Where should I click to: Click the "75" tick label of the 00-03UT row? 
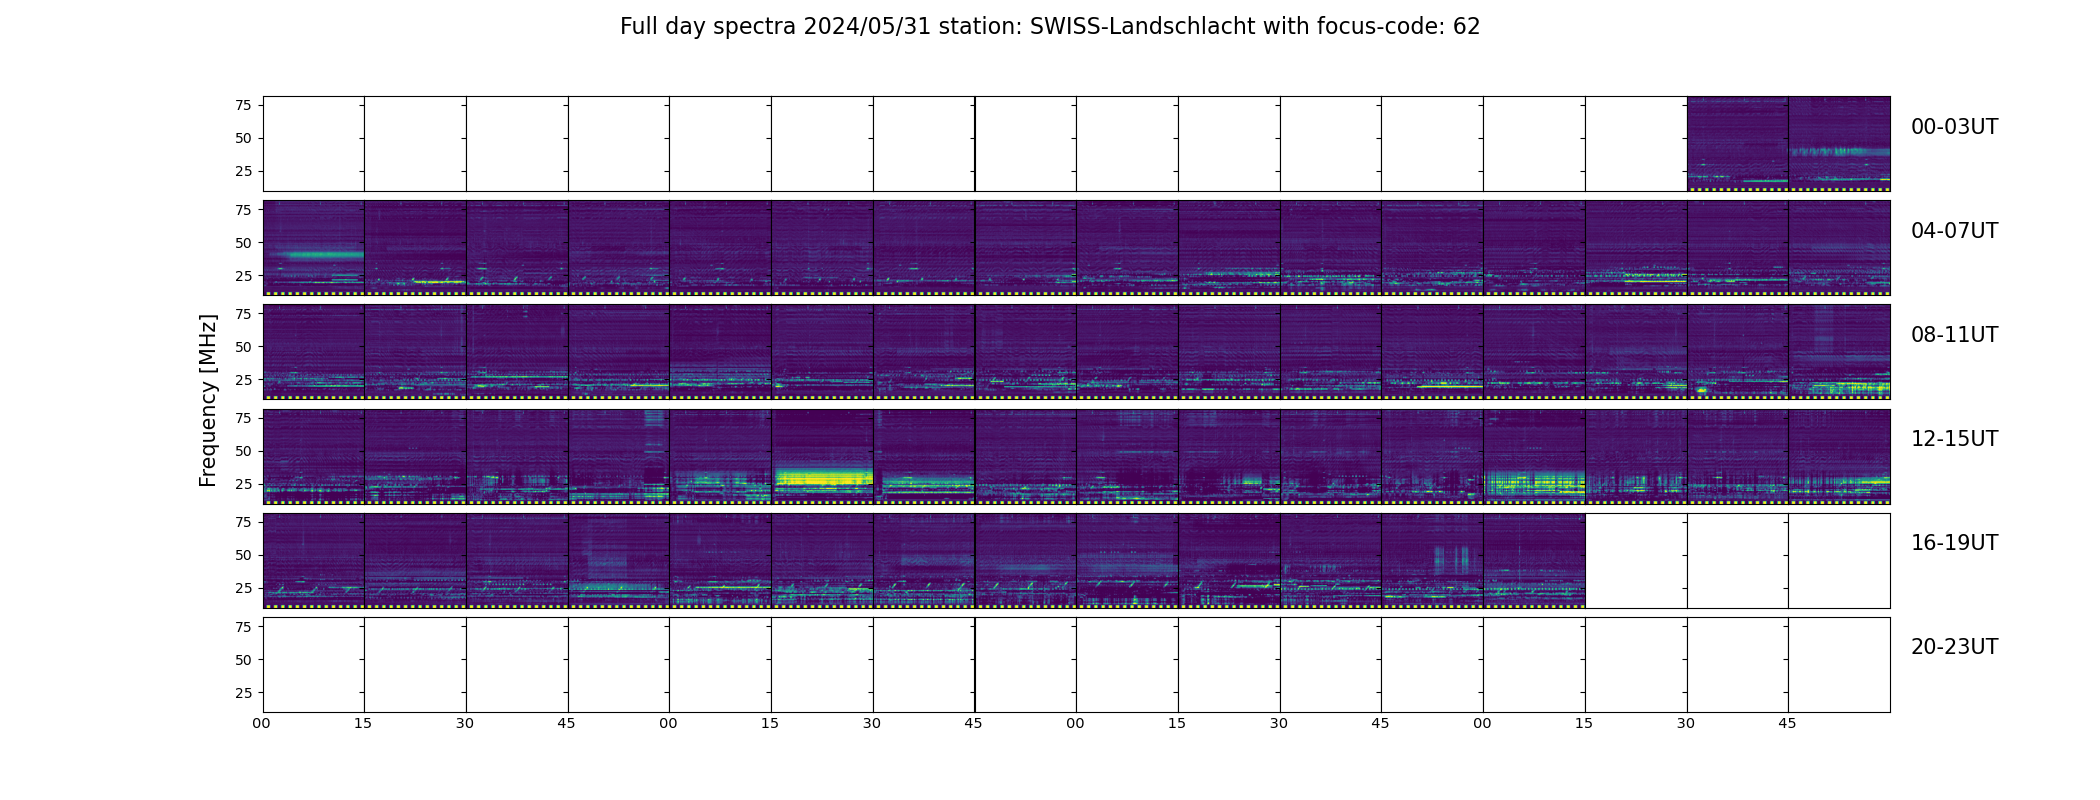tap(243, 105)
